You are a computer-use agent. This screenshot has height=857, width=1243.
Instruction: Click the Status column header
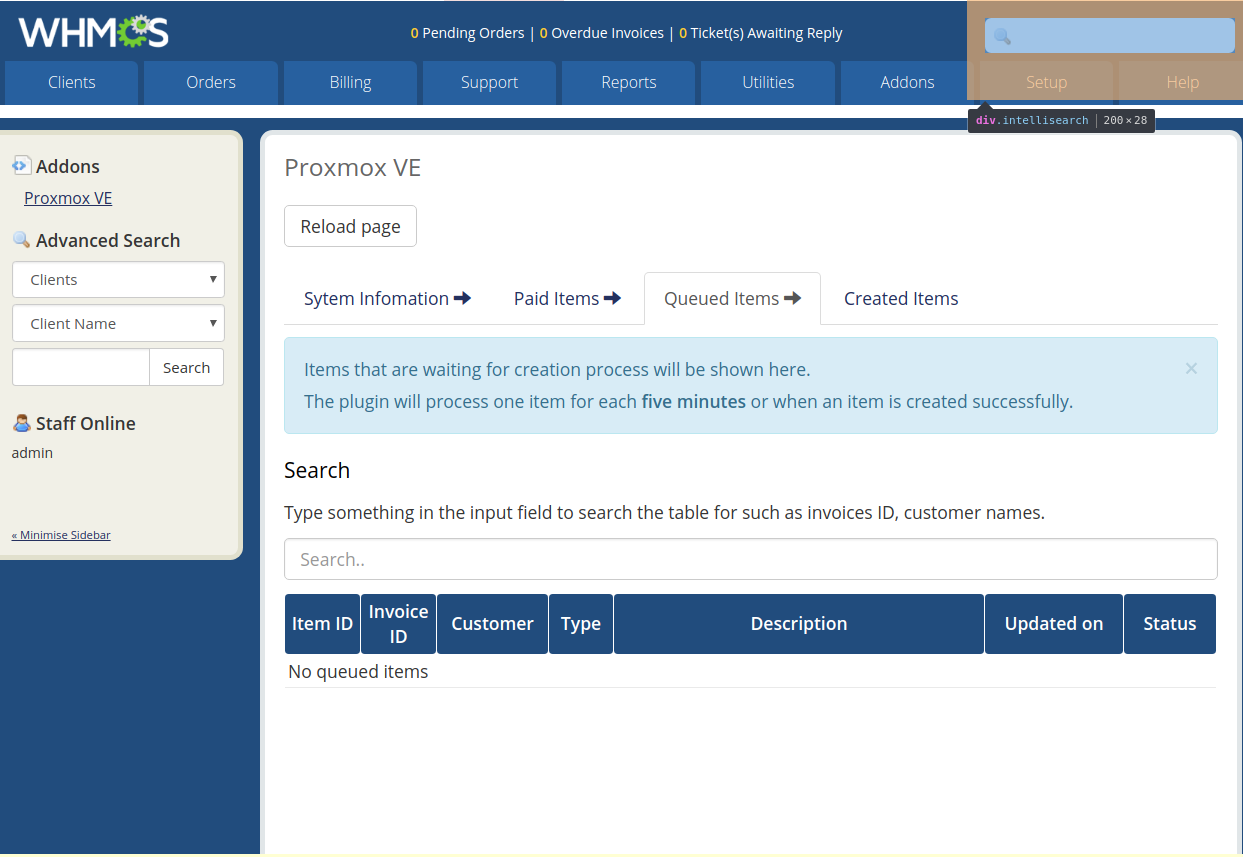click(1170, 624)
